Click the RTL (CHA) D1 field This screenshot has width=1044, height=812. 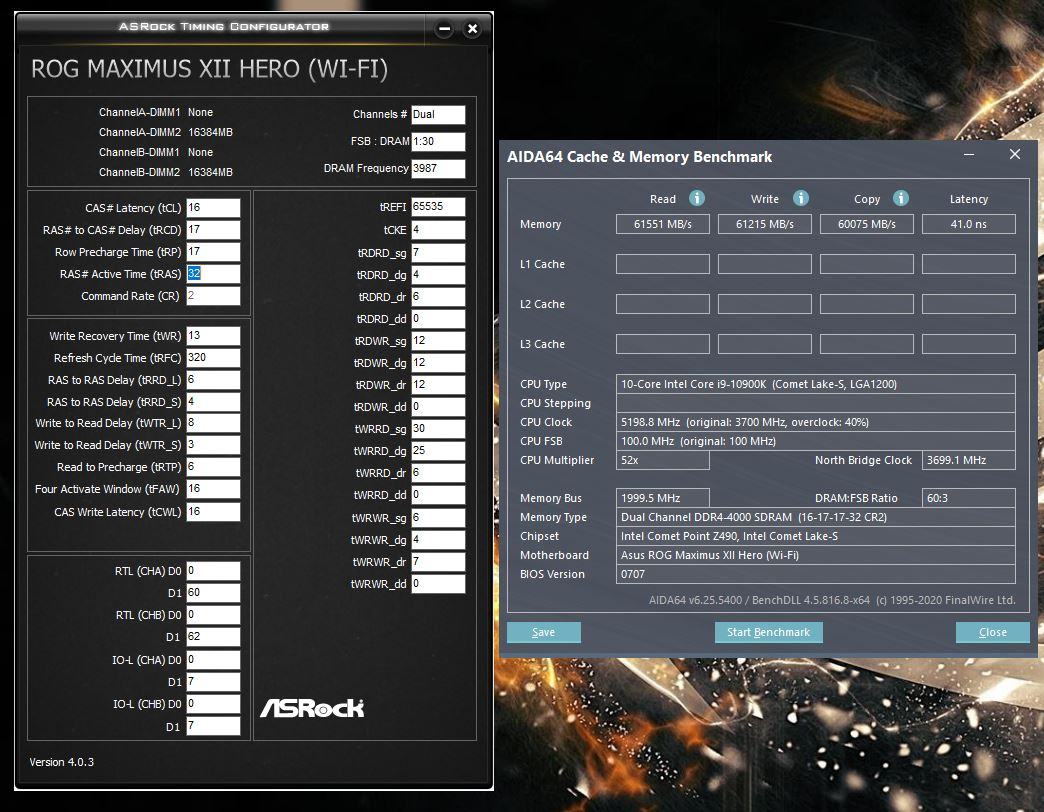(x=213, y=592)
